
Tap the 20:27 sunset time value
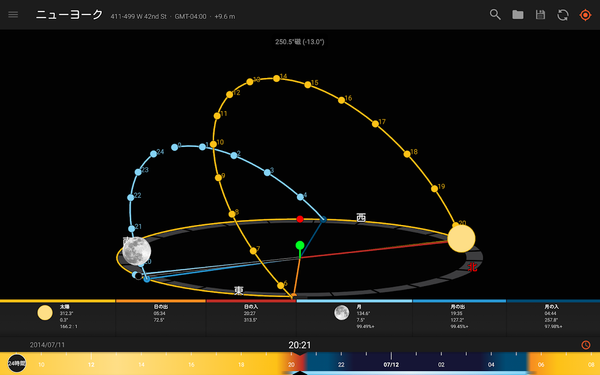[250, 313]
